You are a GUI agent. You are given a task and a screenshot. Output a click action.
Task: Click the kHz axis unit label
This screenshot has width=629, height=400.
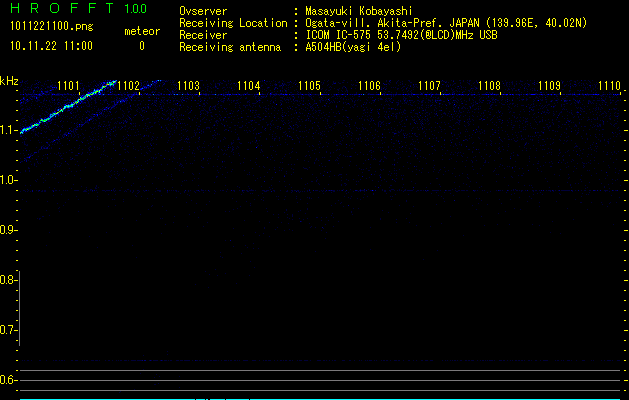9,81
